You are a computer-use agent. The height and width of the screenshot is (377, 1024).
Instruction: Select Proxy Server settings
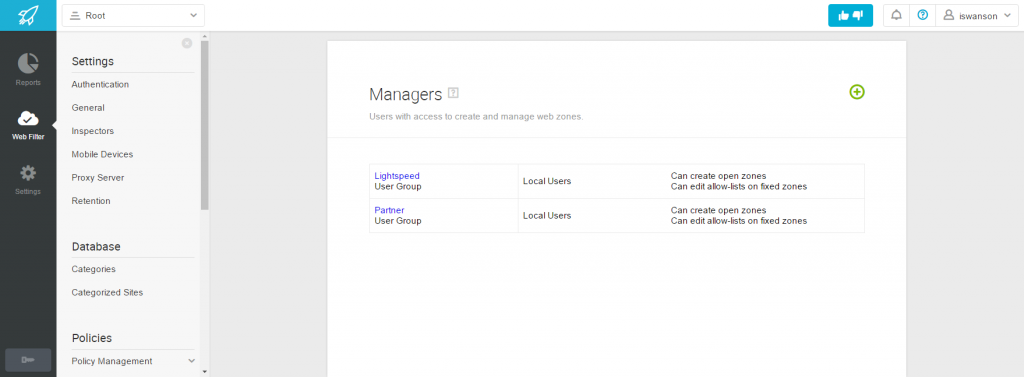click(x=98, y=178)
